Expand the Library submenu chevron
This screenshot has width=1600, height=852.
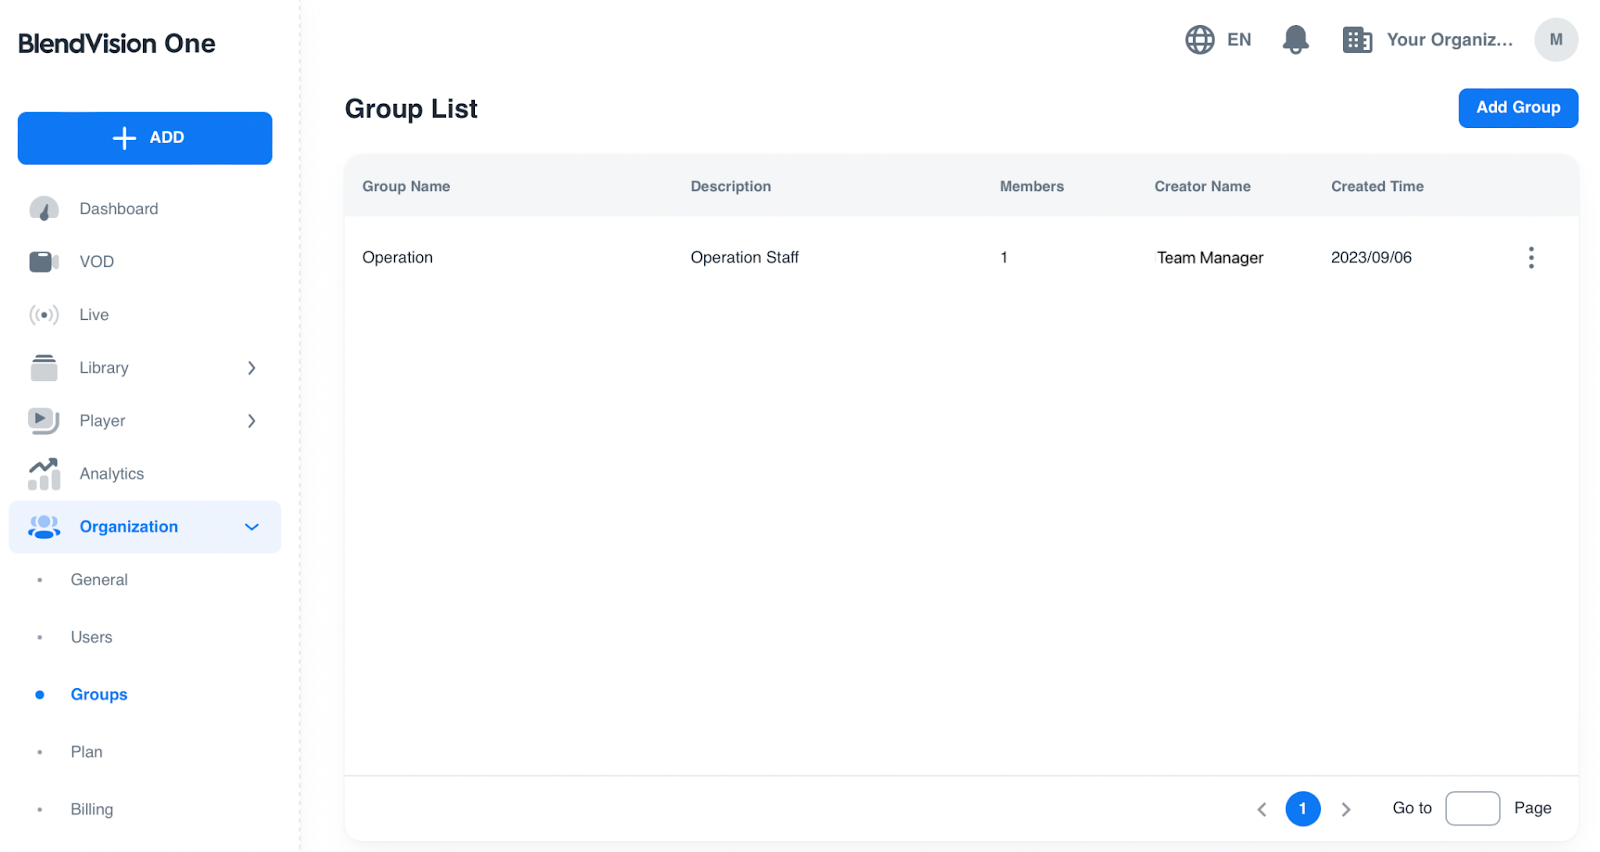(251, 368)
